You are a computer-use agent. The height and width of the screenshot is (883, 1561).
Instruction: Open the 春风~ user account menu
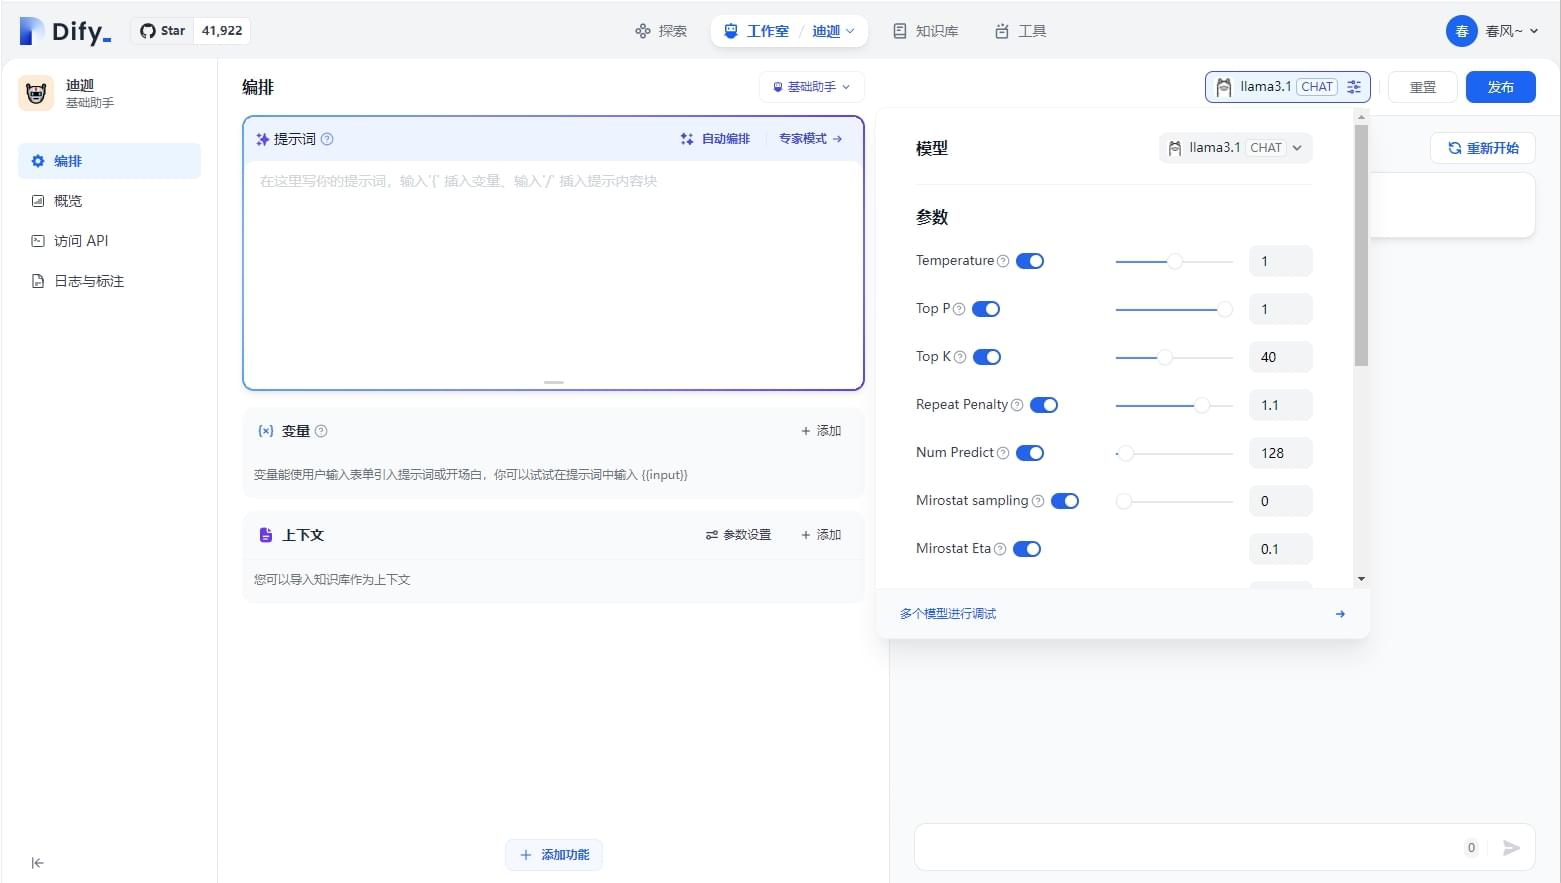coord(1492,31)
